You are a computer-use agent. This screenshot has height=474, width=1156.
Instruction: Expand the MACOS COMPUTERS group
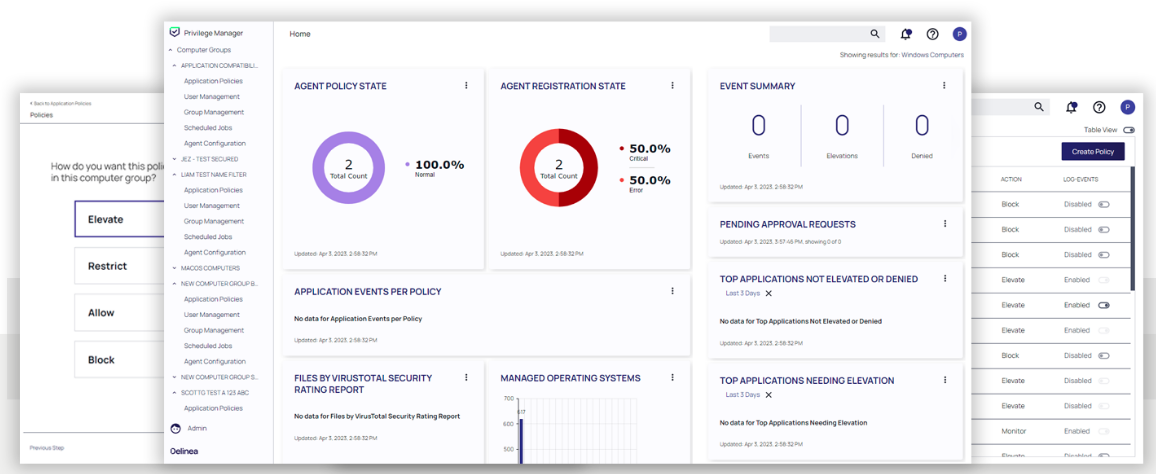coord(175,268)
